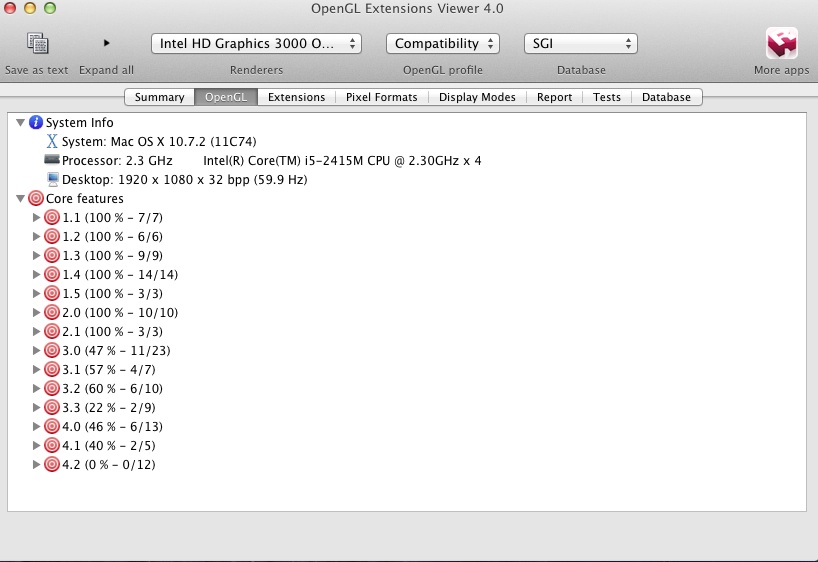Expand the 4.2 version entry

37,464
